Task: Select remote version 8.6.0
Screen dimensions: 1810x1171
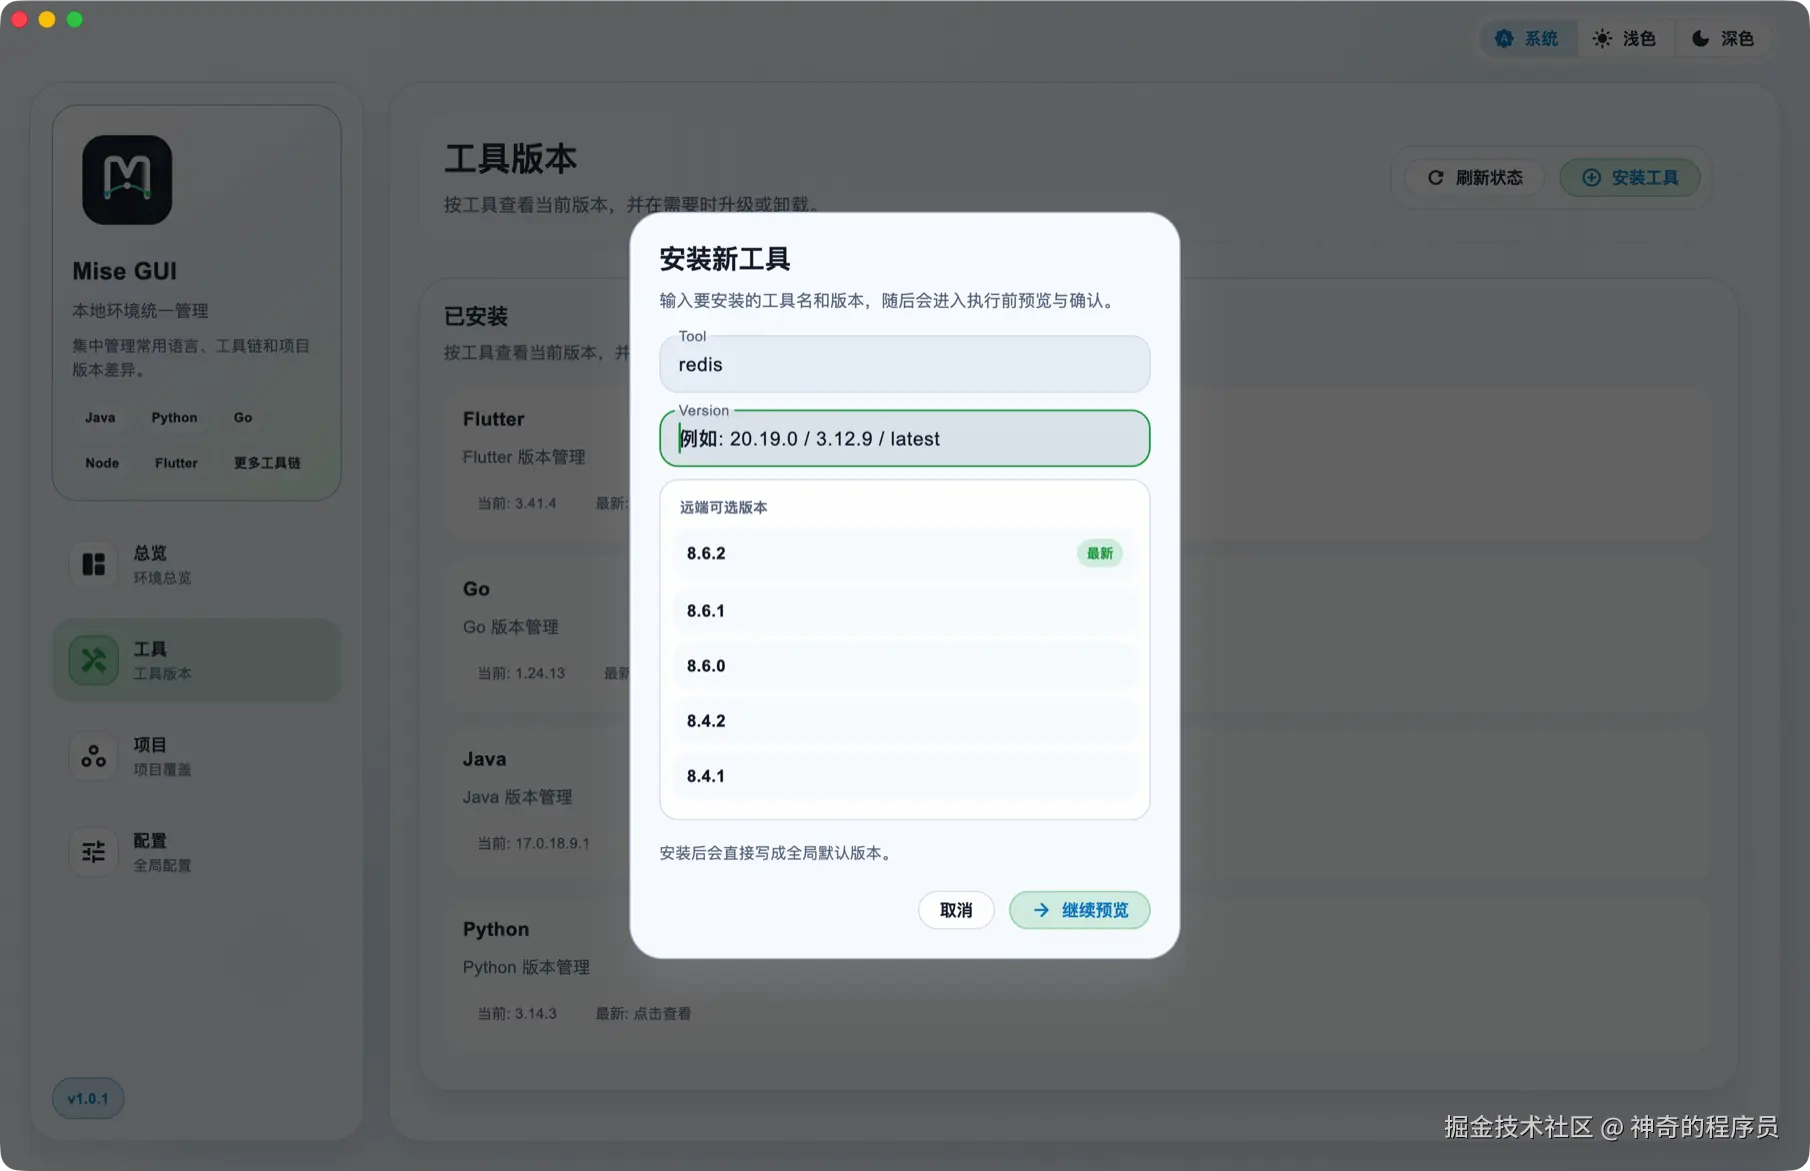Action: coord(905,666)
